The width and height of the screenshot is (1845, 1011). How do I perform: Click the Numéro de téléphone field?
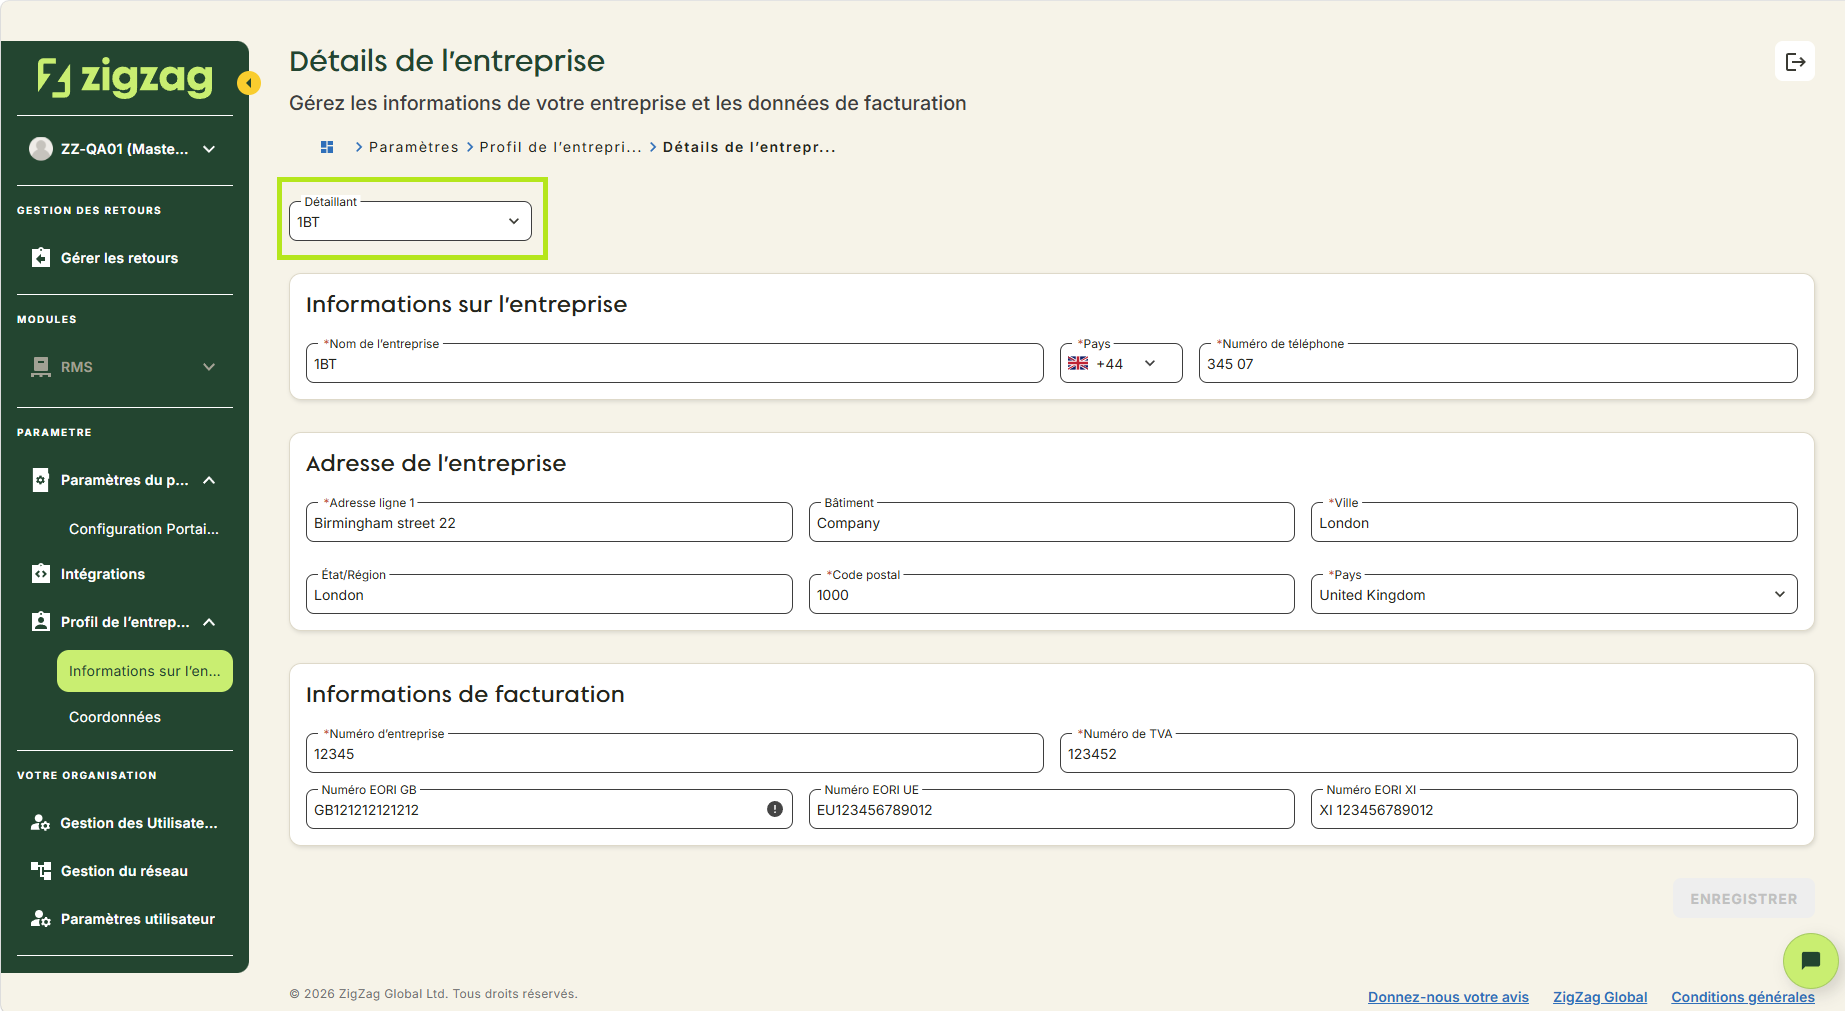tap(1497, 363)
